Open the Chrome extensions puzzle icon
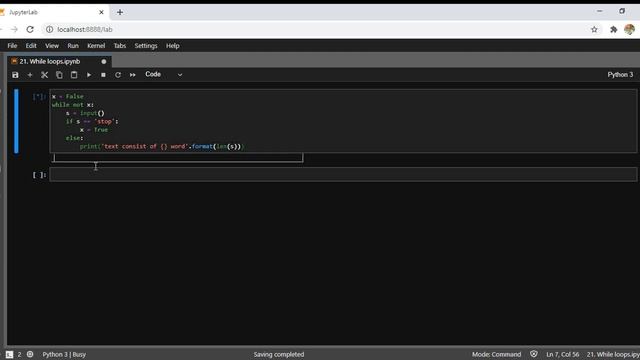 coord(613,29)
